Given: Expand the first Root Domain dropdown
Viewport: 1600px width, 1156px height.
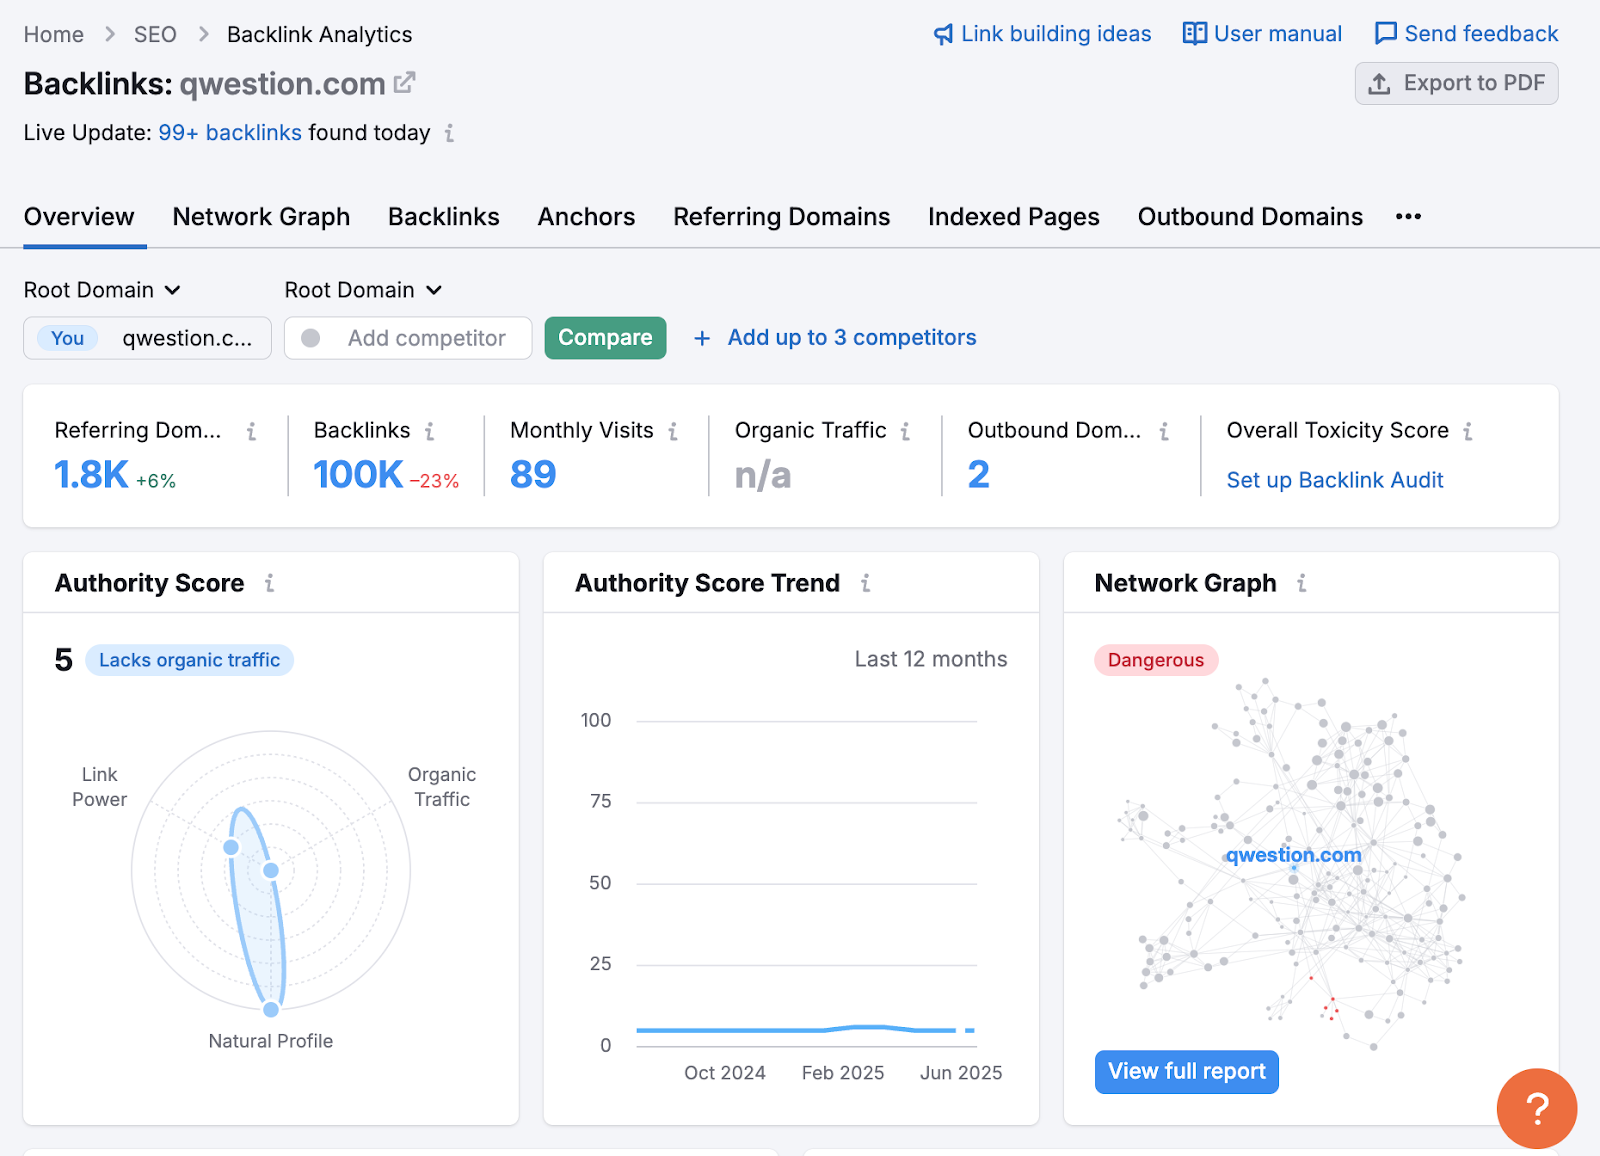Looking at the screenshot, I should tap(102, 290).
